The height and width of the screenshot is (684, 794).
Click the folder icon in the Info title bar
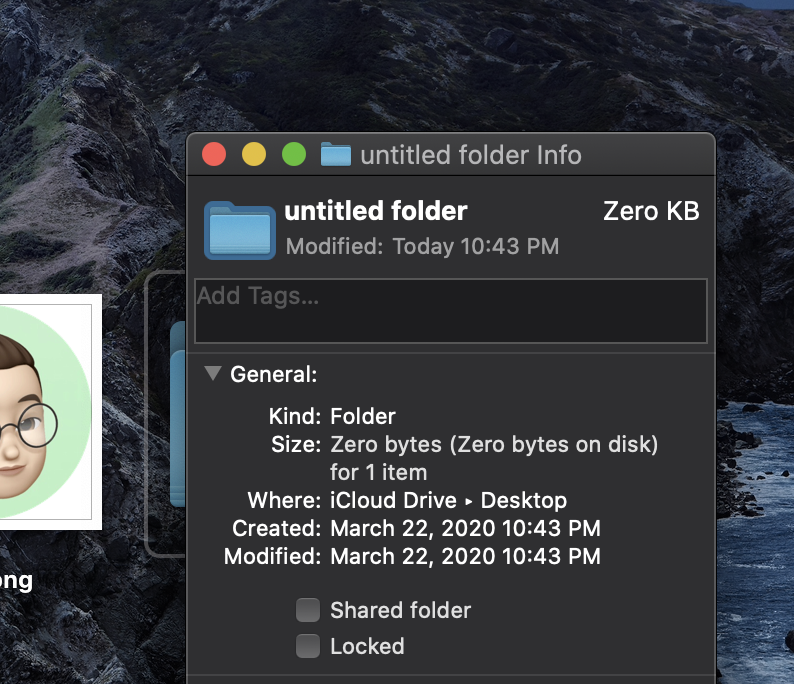(336, 154)
